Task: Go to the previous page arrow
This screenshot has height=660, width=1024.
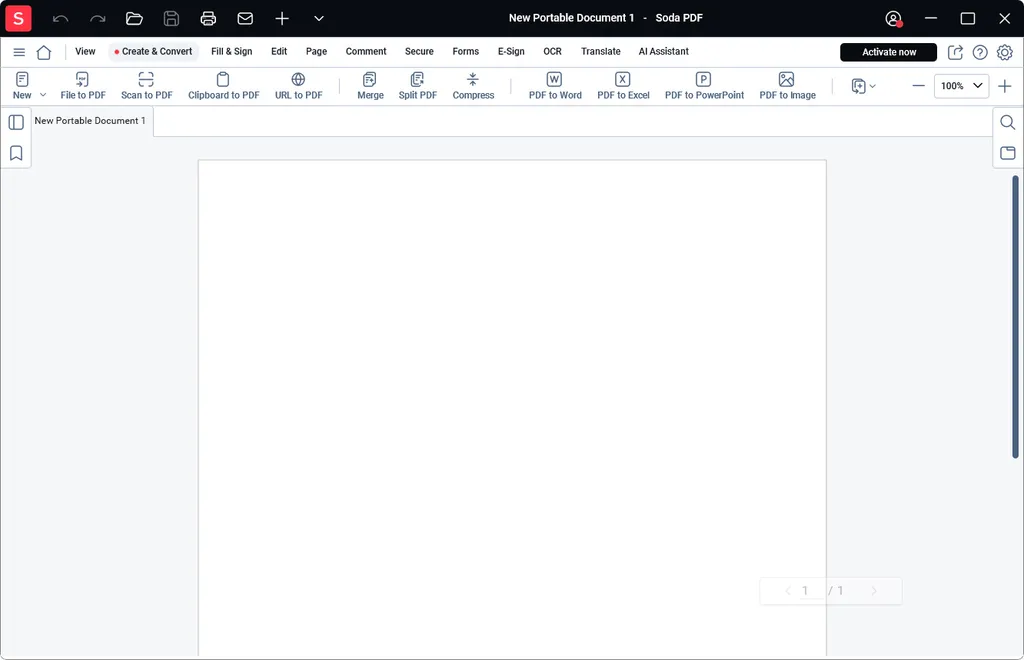Action: (788, 591)
